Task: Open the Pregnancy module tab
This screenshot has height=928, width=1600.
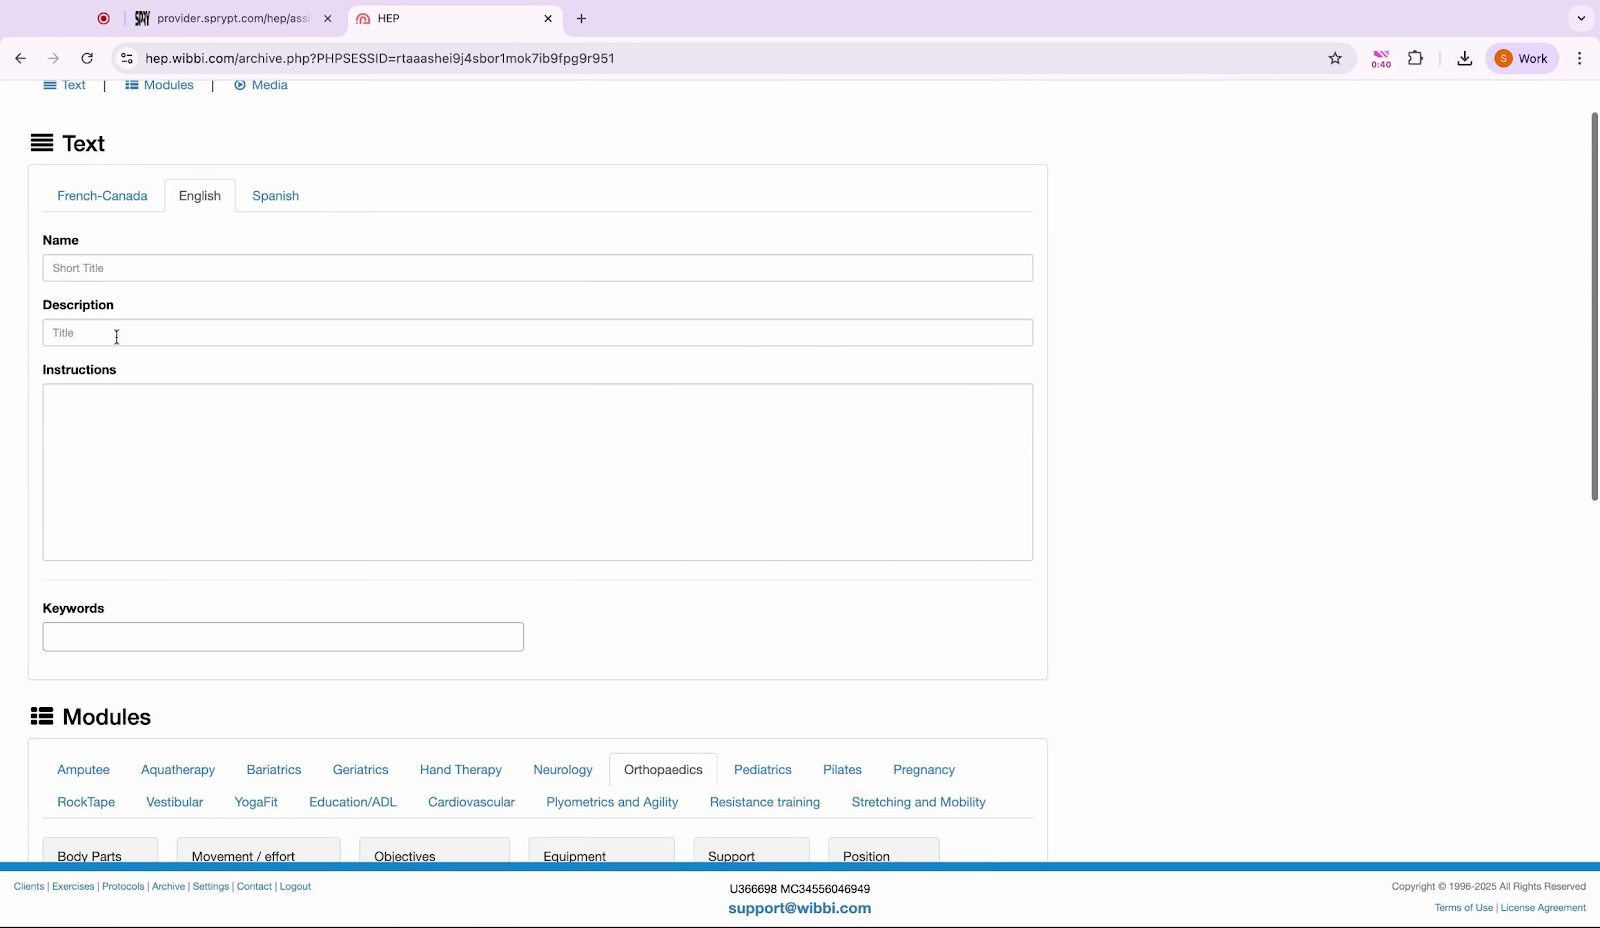Action: tap(924, 770)
